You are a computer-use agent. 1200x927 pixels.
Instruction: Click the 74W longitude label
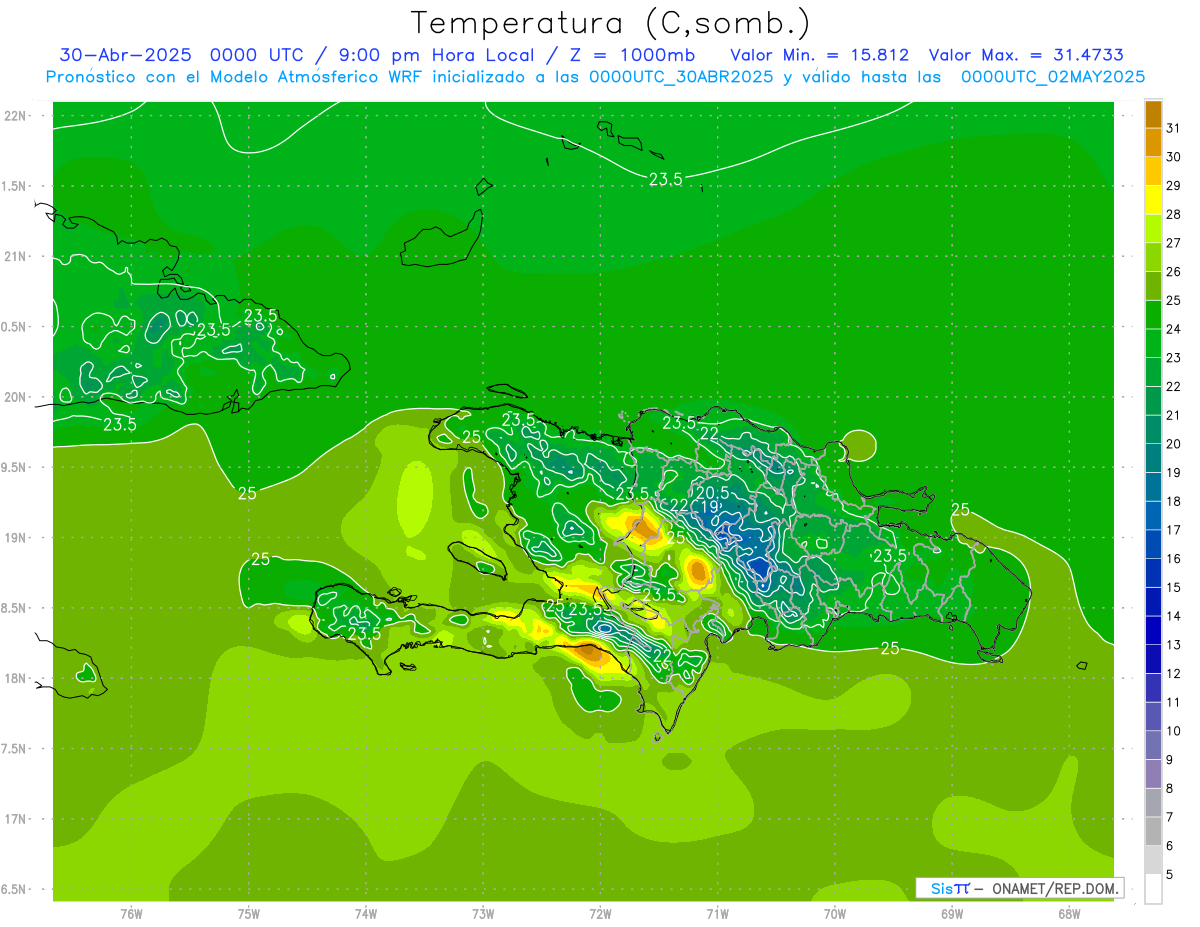(365, 914)
